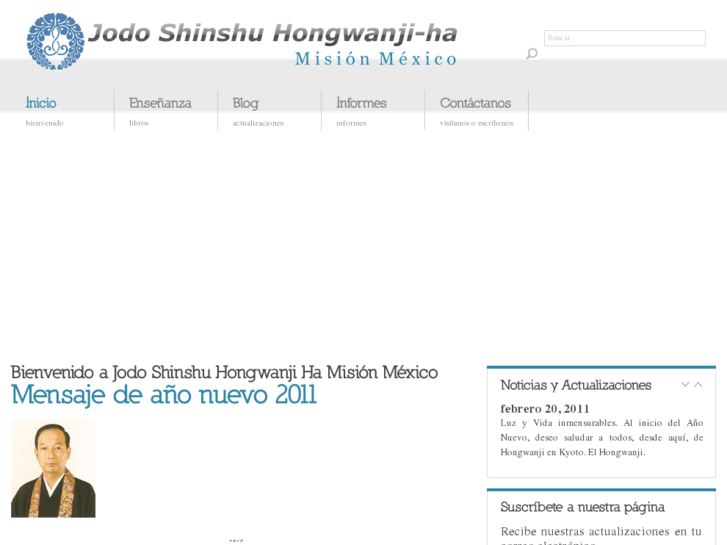
Task: Show previous news item with up chevron
Action: (698, 385)
